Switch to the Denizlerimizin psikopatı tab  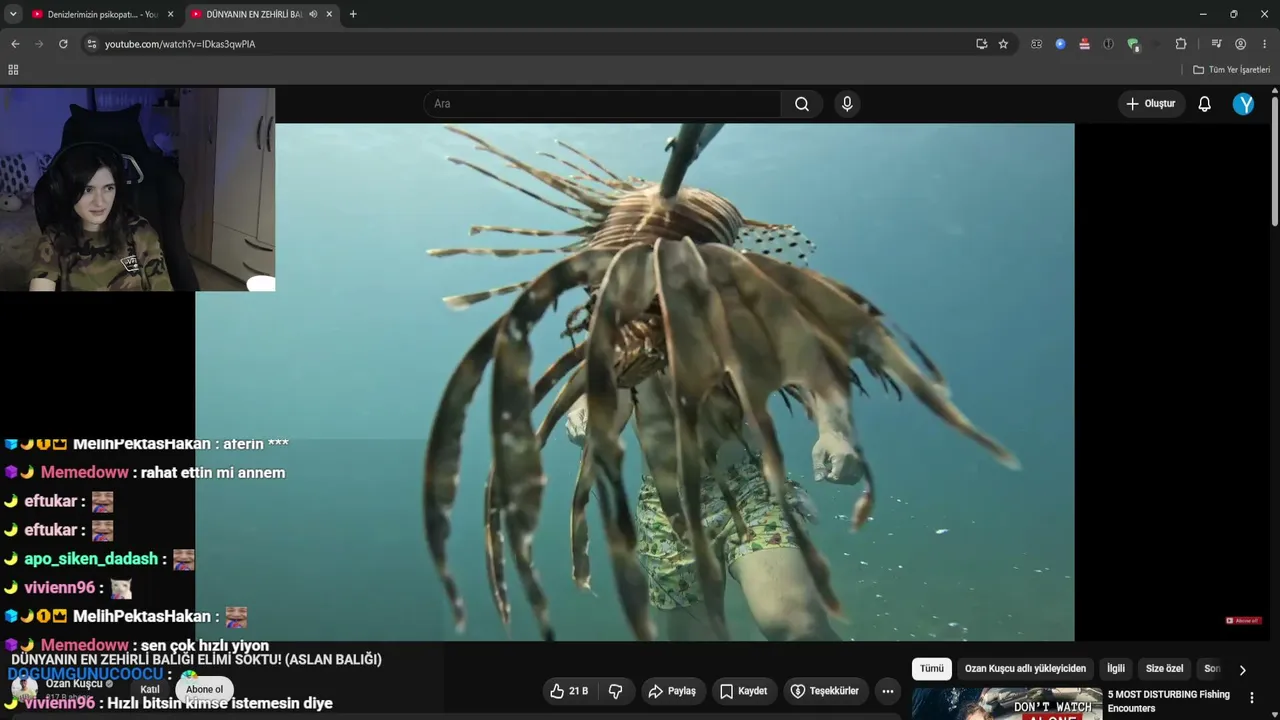(102, 14)
